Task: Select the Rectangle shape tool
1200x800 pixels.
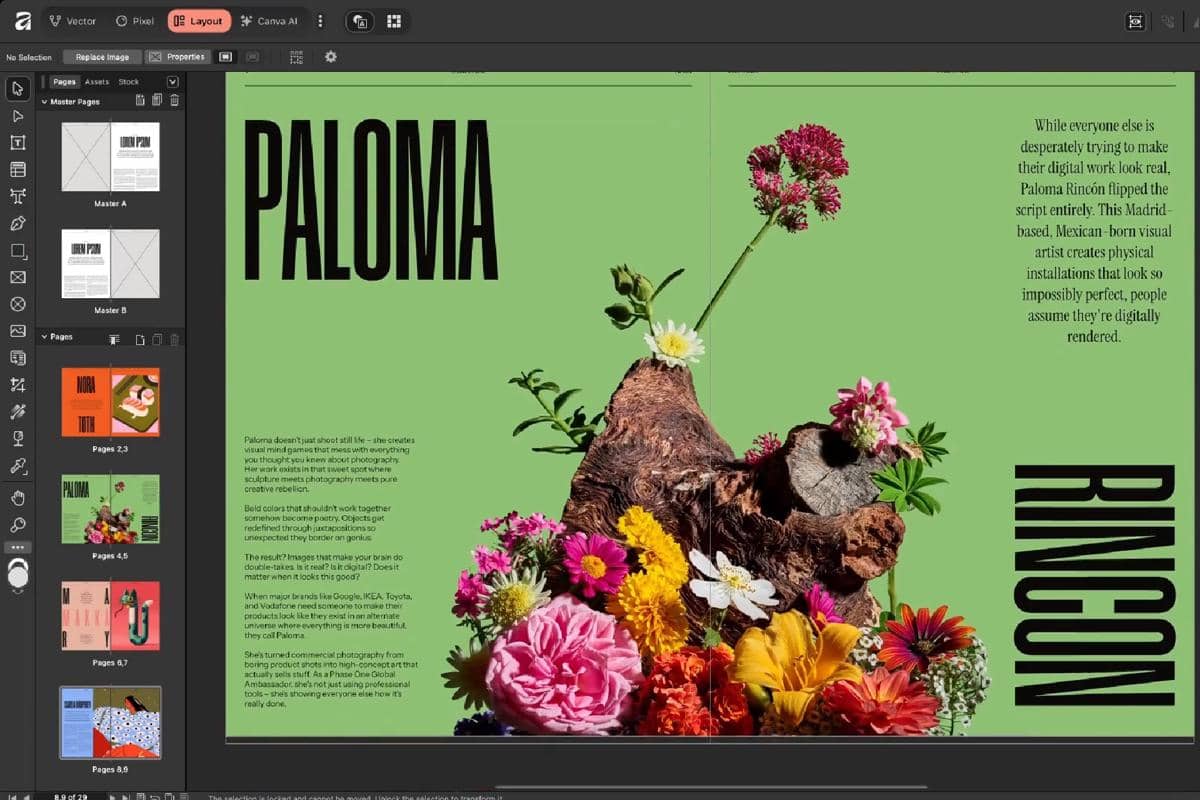Action: [x=18, y=250]
